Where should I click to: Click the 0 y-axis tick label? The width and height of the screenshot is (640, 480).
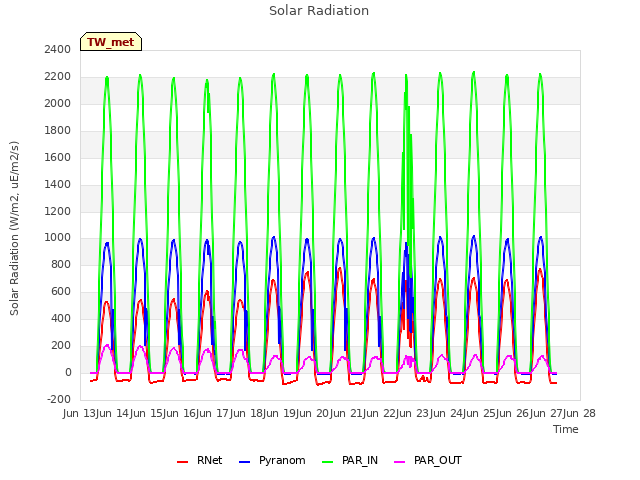68,373
